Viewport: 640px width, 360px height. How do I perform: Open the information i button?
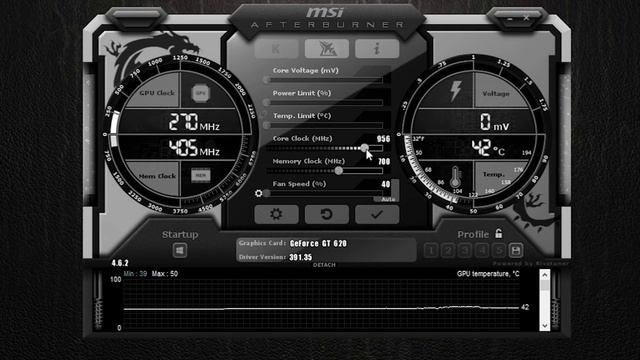pos(377,49)
